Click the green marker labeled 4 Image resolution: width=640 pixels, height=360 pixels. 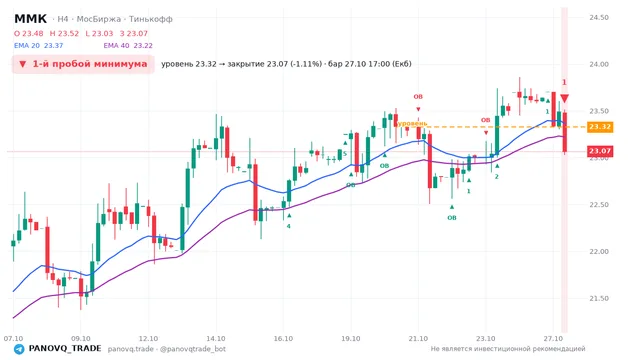click(x=289, y=226)
